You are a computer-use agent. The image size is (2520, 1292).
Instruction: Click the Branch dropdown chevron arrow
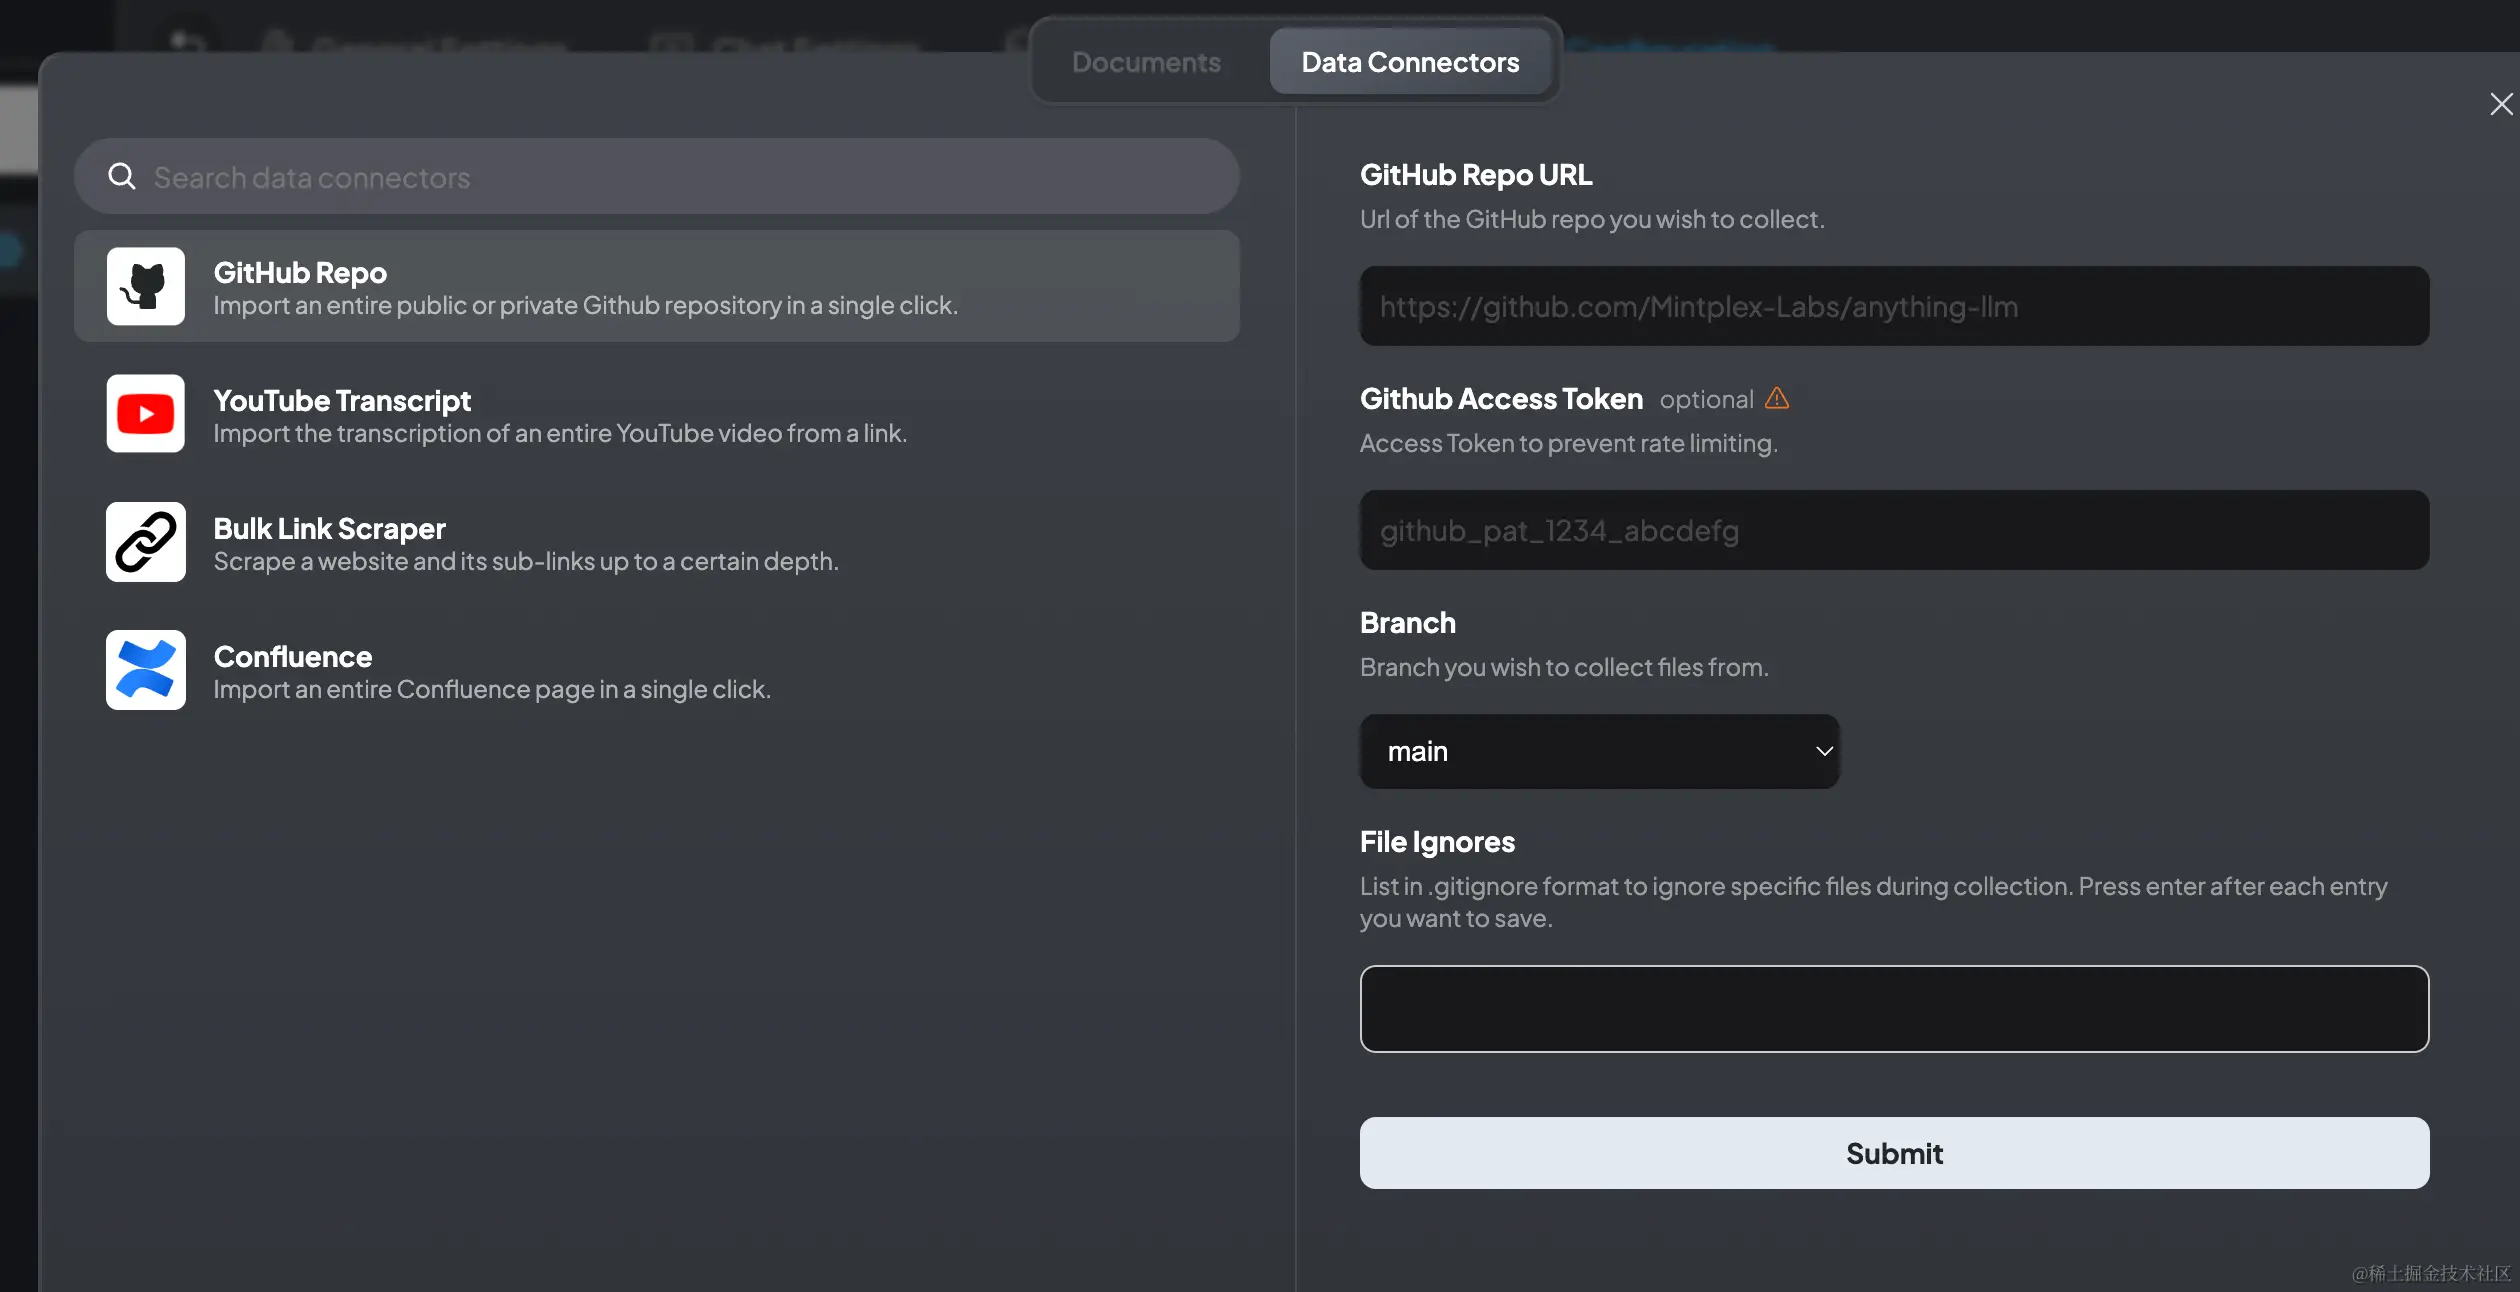tap(1824, 751)
